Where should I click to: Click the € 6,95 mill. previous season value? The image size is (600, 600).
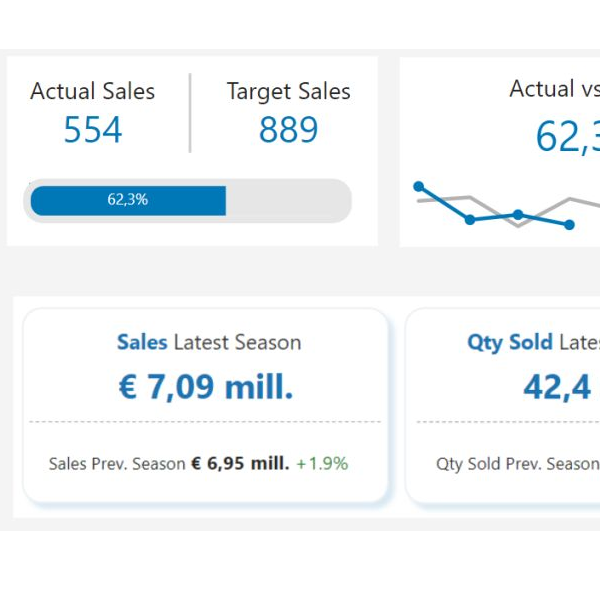tap(240, 463)
